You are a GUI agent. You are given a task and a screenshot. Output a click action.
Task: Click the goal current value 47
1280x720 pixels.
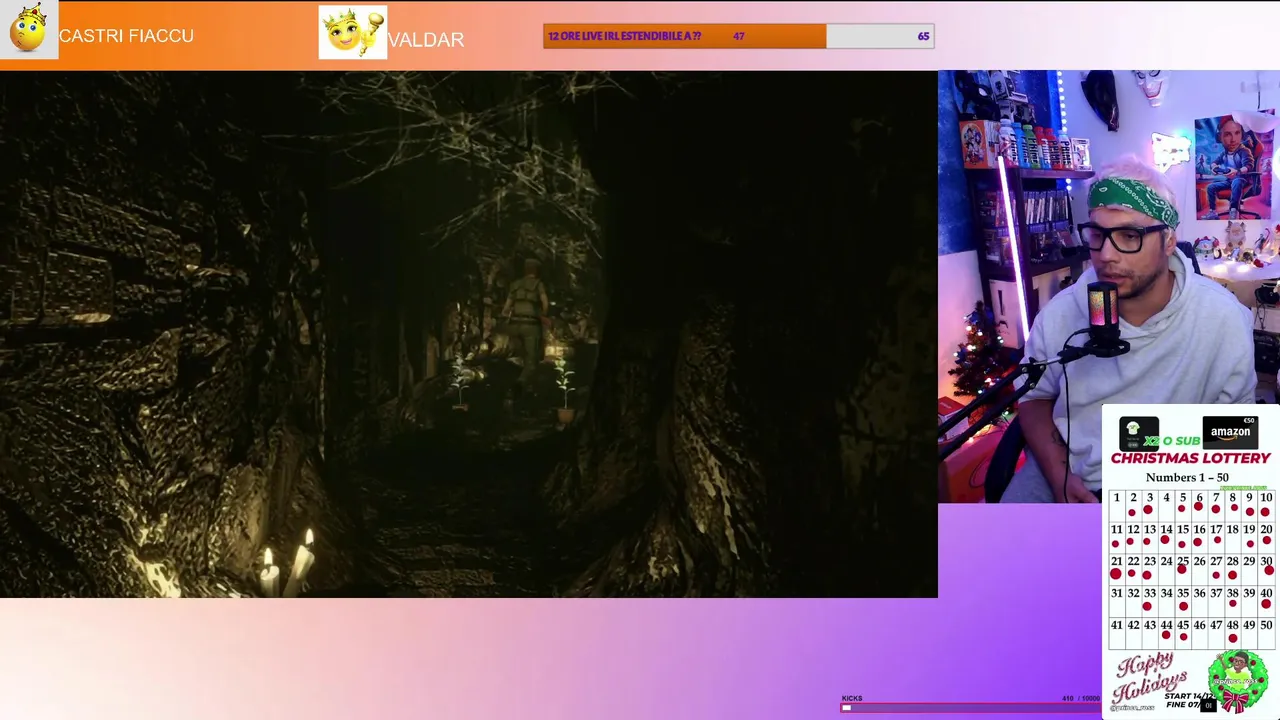738,36
